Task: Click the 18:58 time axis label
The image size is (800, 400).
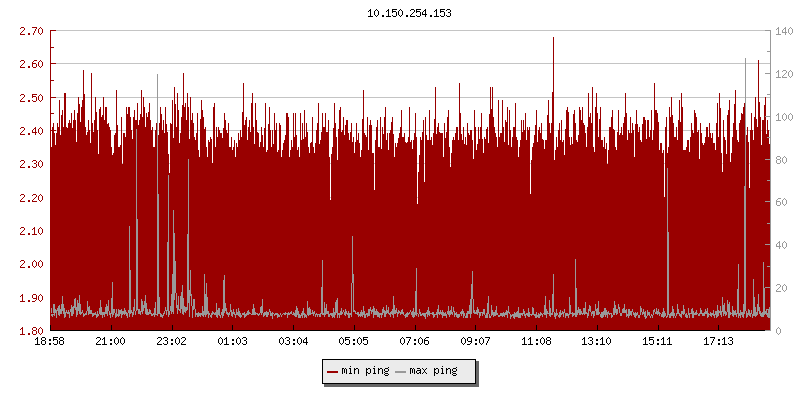Action: [x=50, y=342]
